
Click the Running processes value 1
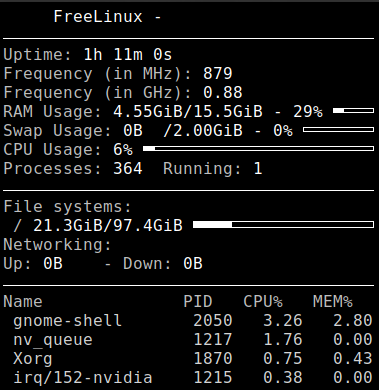click(x=258, y=169)
